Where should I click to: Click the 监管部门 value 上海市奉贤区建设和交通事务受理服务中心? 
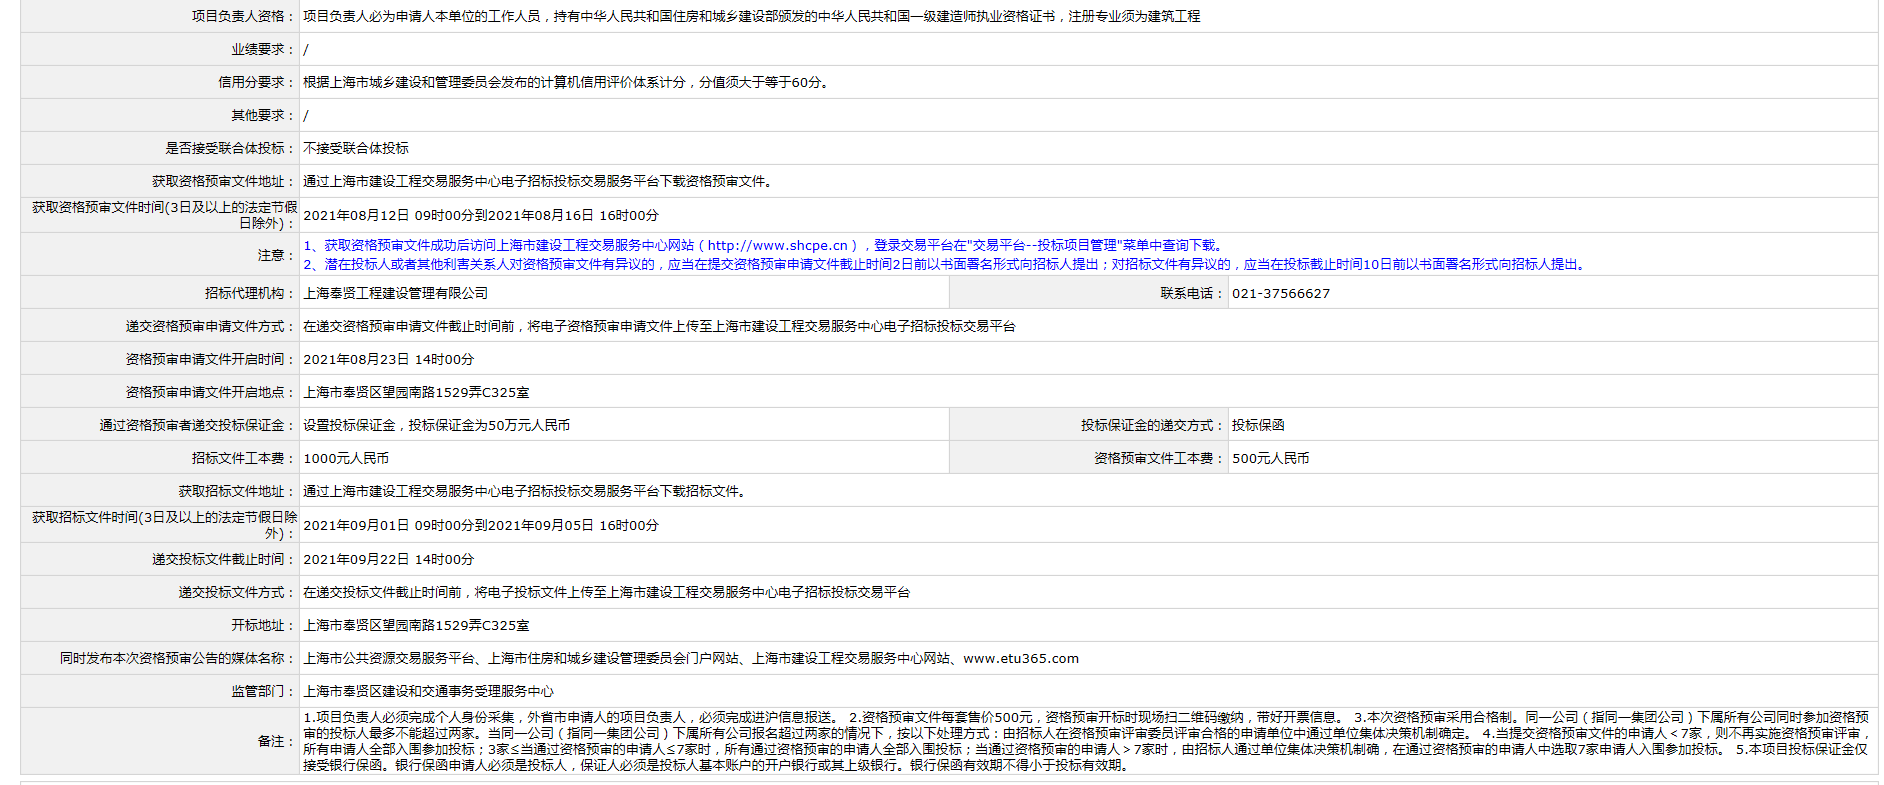click(x=428, y=692)
